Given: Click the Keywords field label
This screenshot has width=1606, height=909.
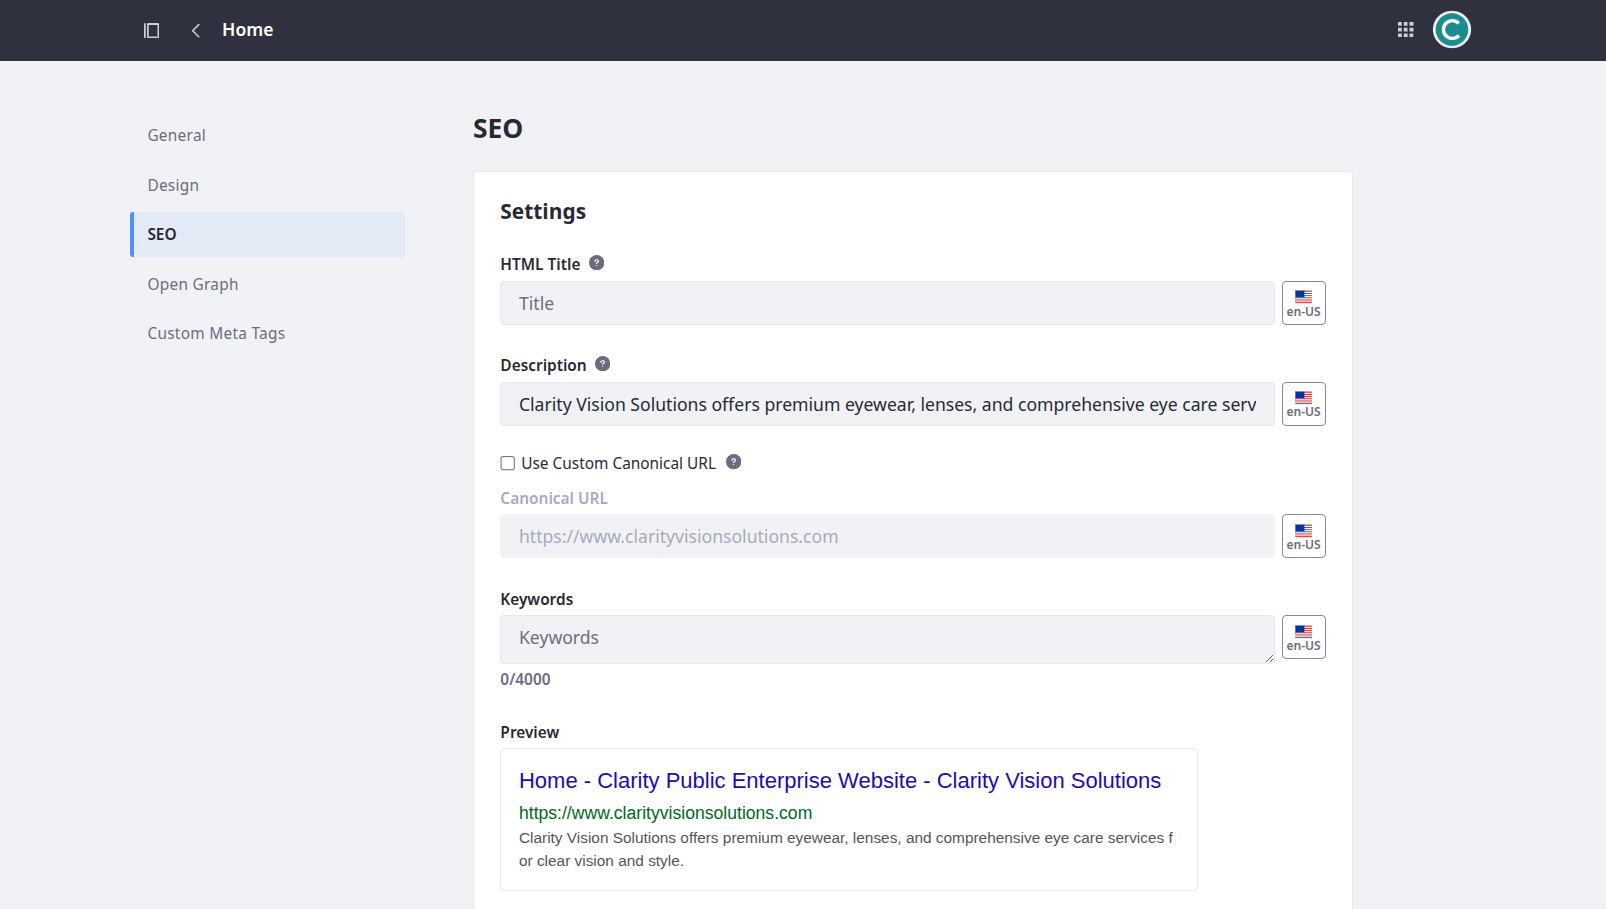Looking at the screenshot, I should pos(536,599).
